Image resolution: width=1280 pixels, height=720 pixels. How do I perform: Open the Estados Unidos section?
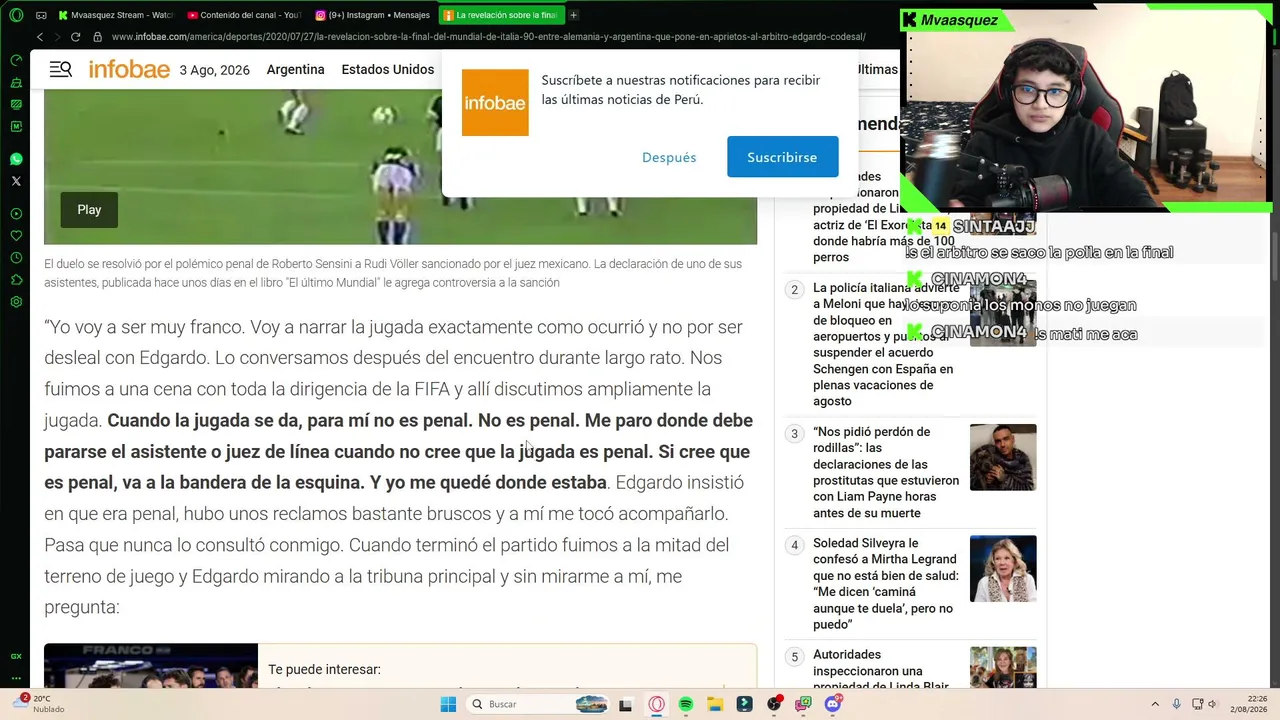388,69
